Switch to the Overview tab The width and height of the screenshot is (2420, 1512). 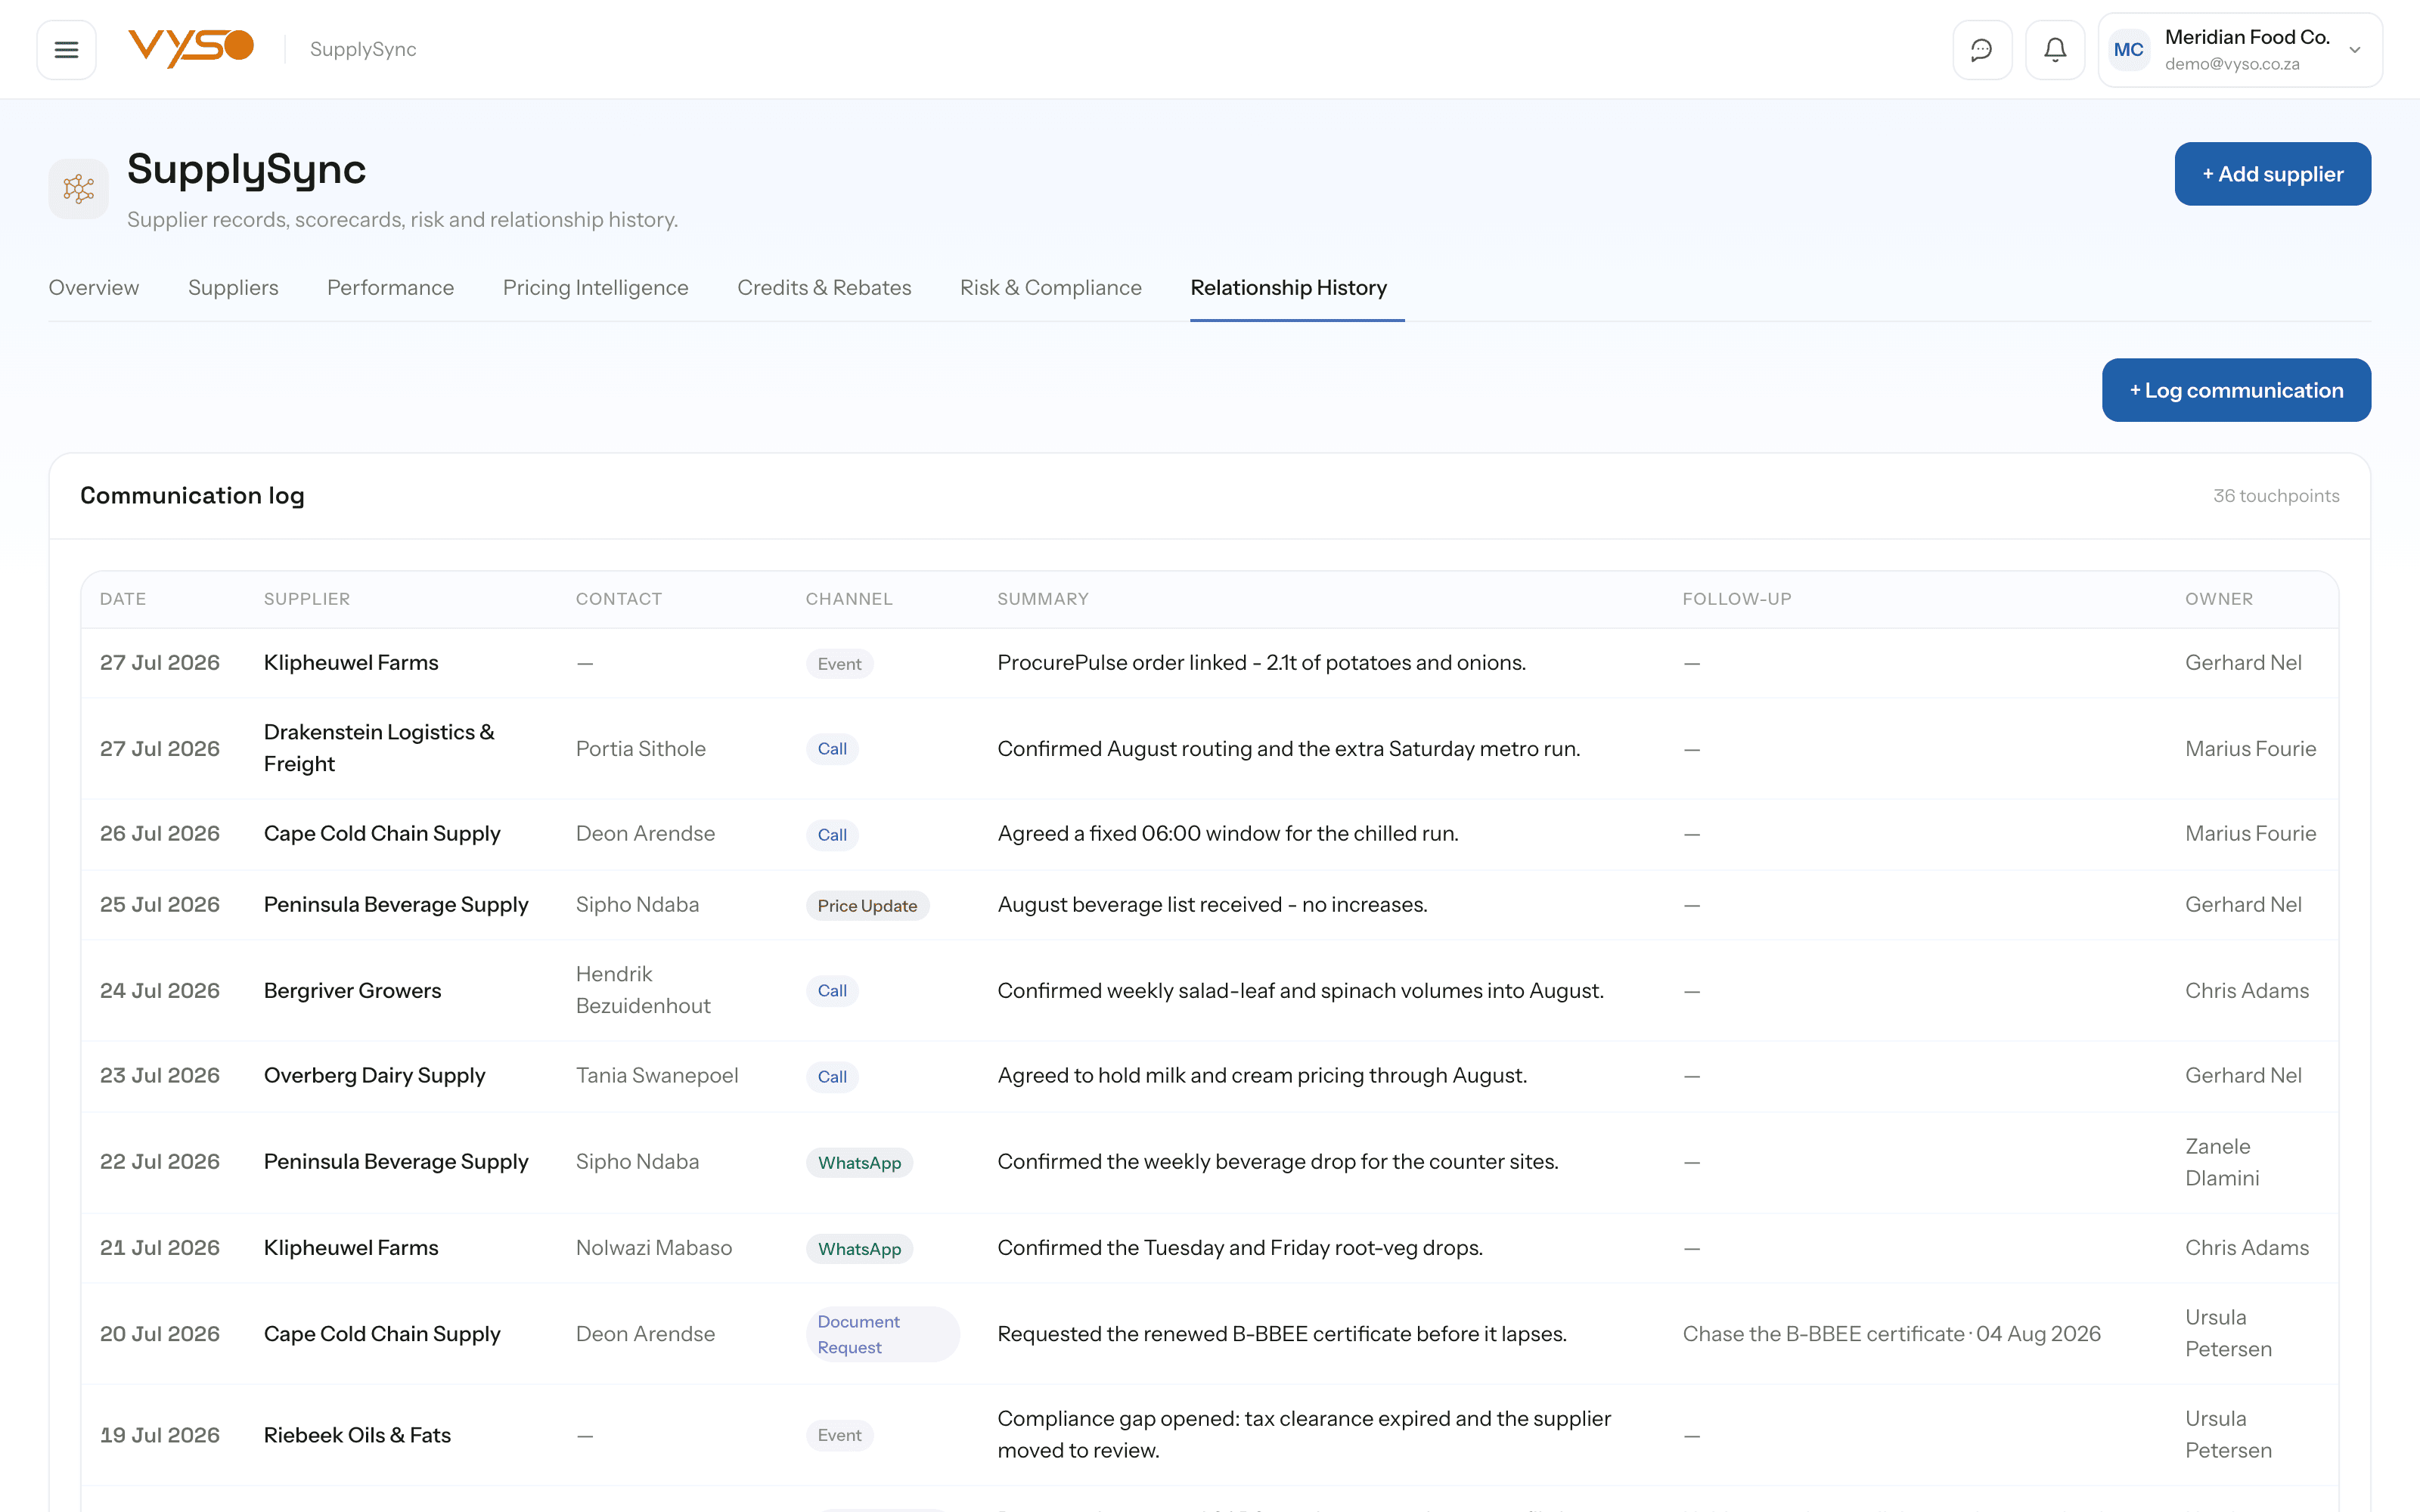tap(94, 288)
